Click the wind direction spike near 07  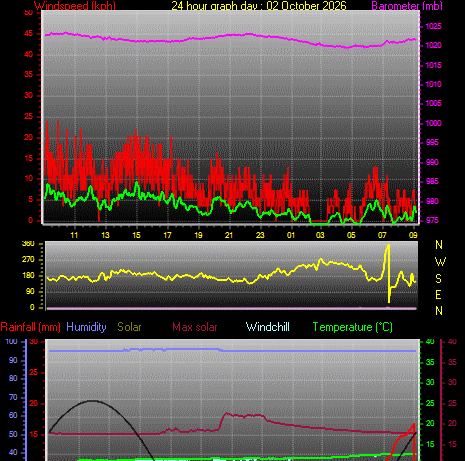388,273
